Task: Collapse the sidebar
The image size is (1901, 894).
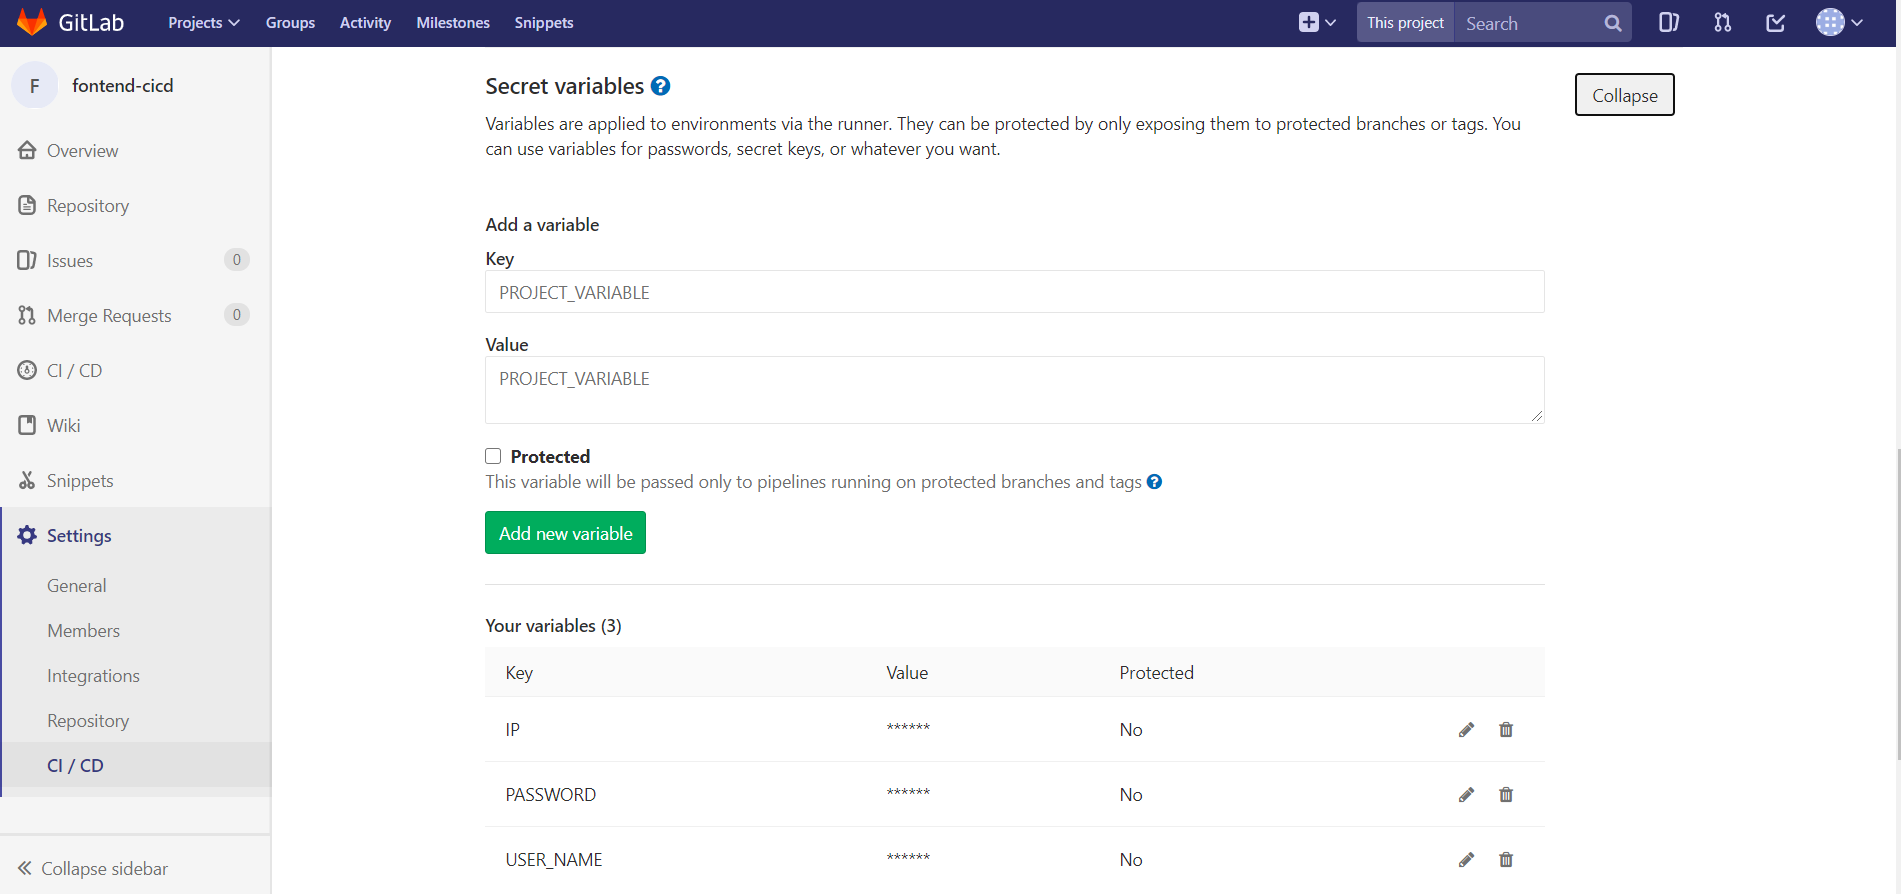Action: click(x=93, y=868)
